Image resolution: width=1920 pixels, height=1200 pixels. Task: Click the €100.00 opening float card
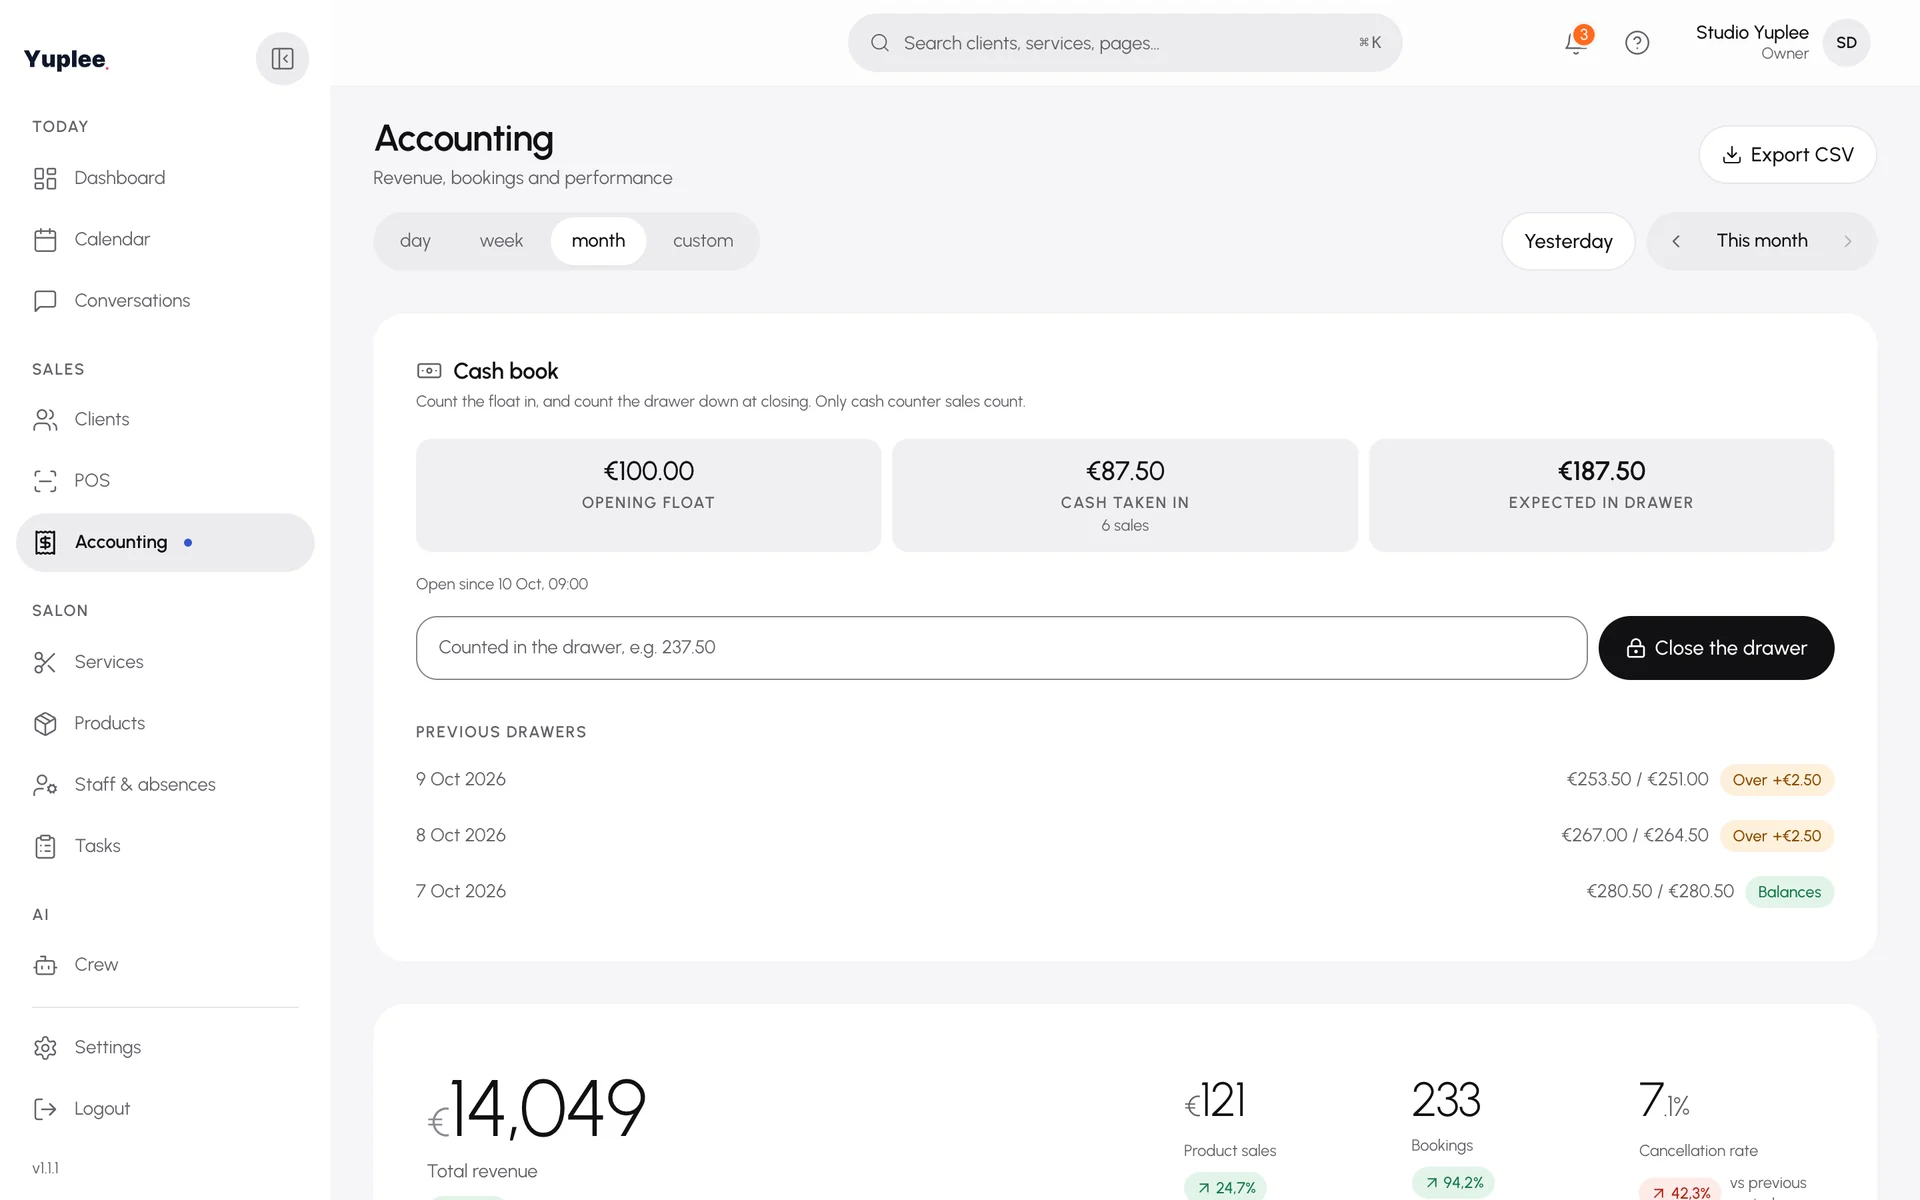pos(648,495)
